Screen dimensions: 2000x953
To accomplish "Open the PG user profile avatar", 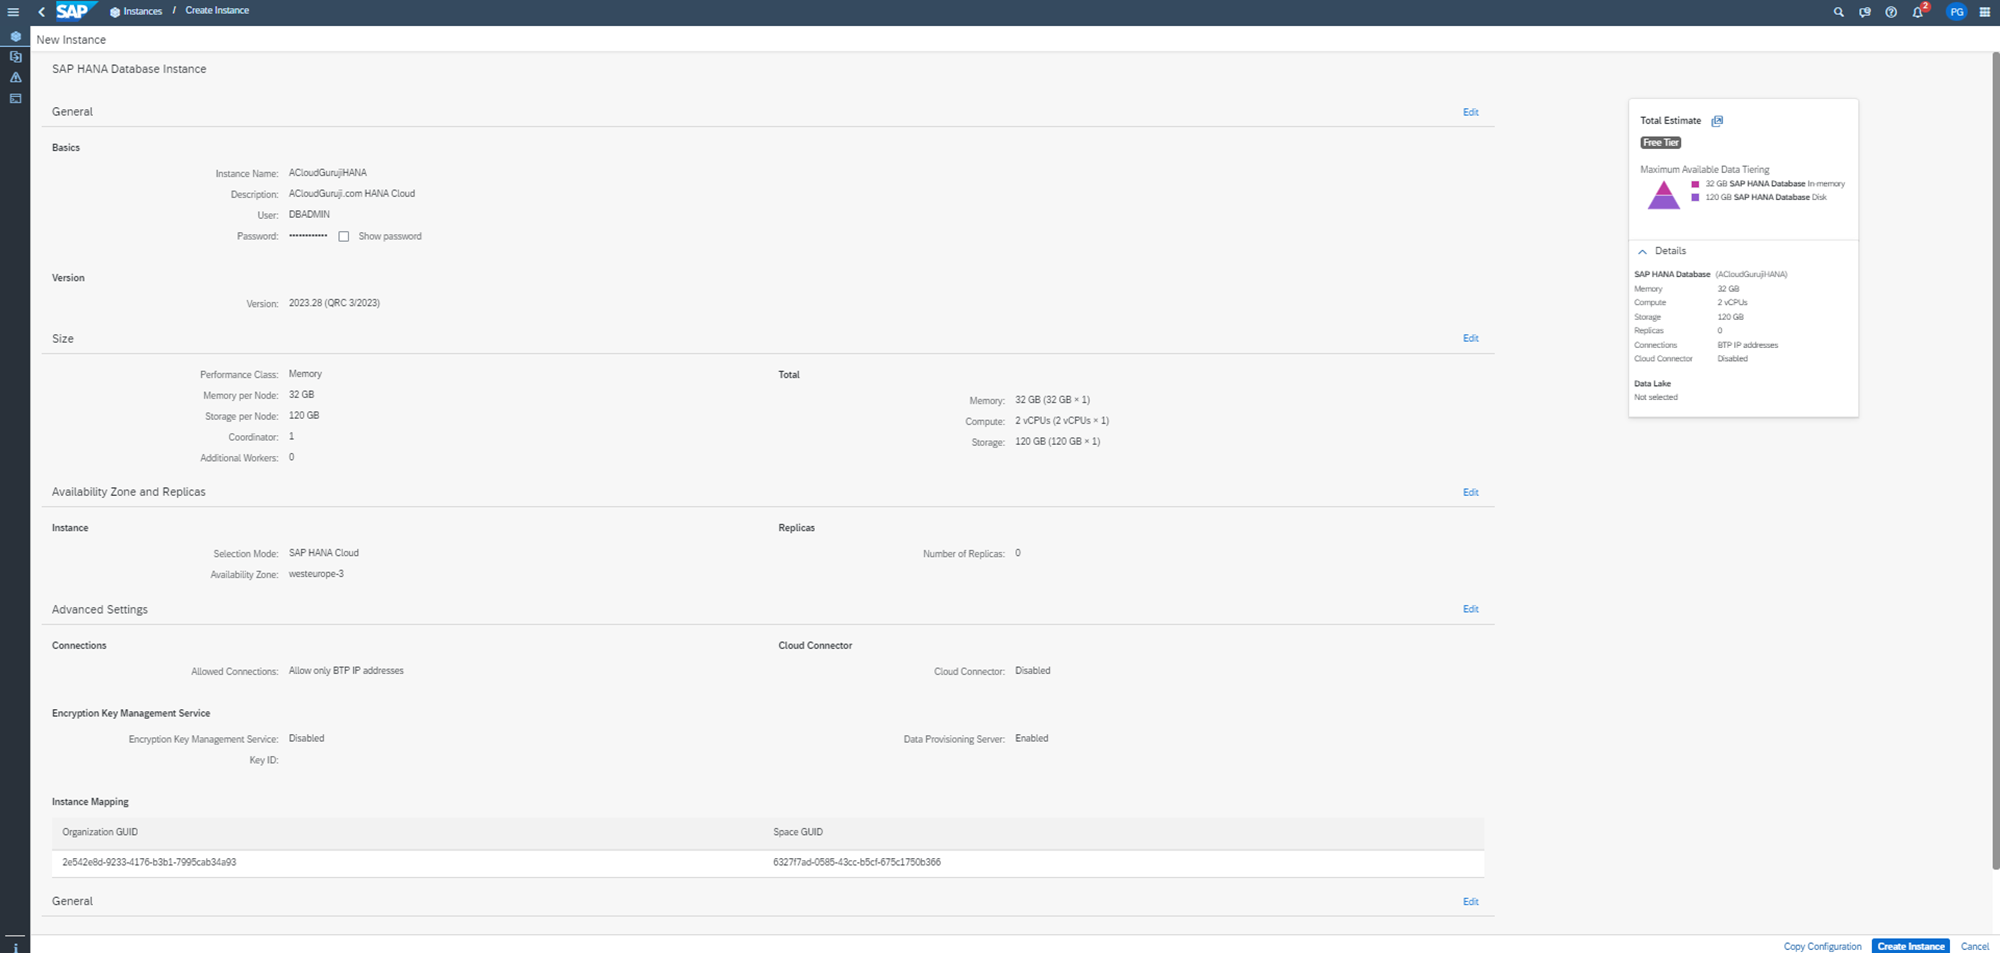I will coord(1956,12).
